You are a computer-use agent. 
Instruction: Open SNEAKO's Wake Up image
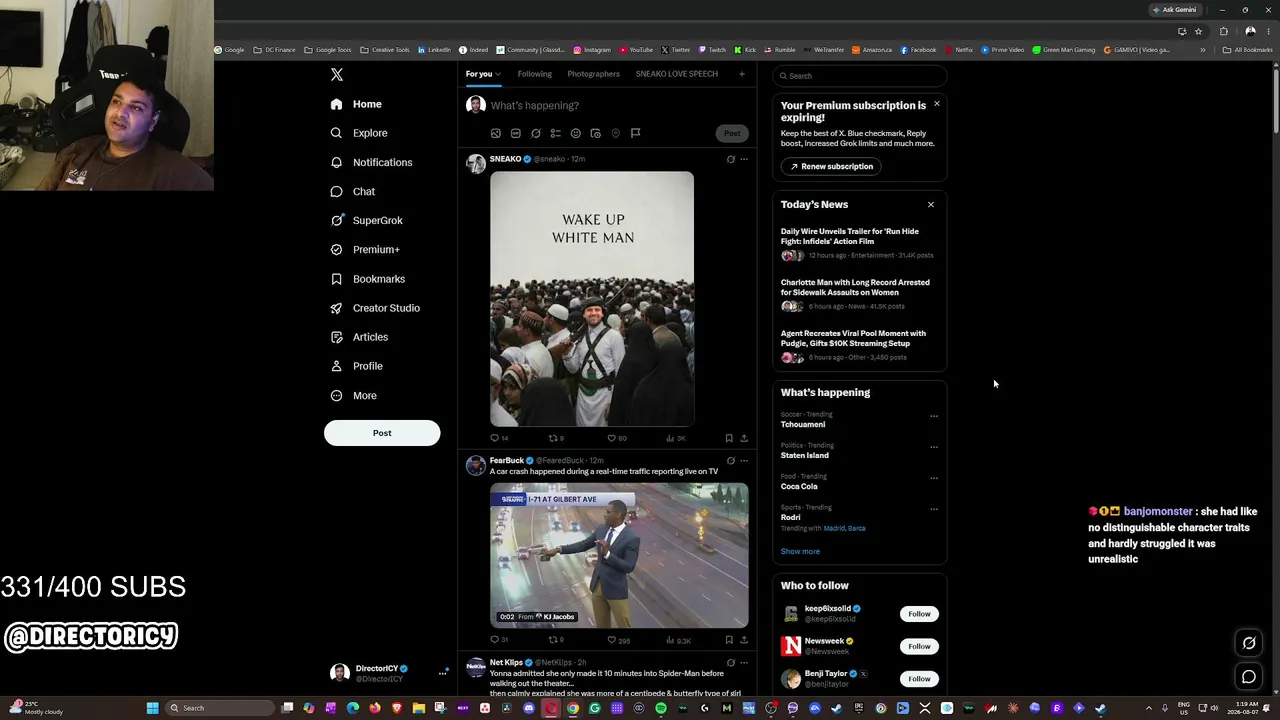592,299
